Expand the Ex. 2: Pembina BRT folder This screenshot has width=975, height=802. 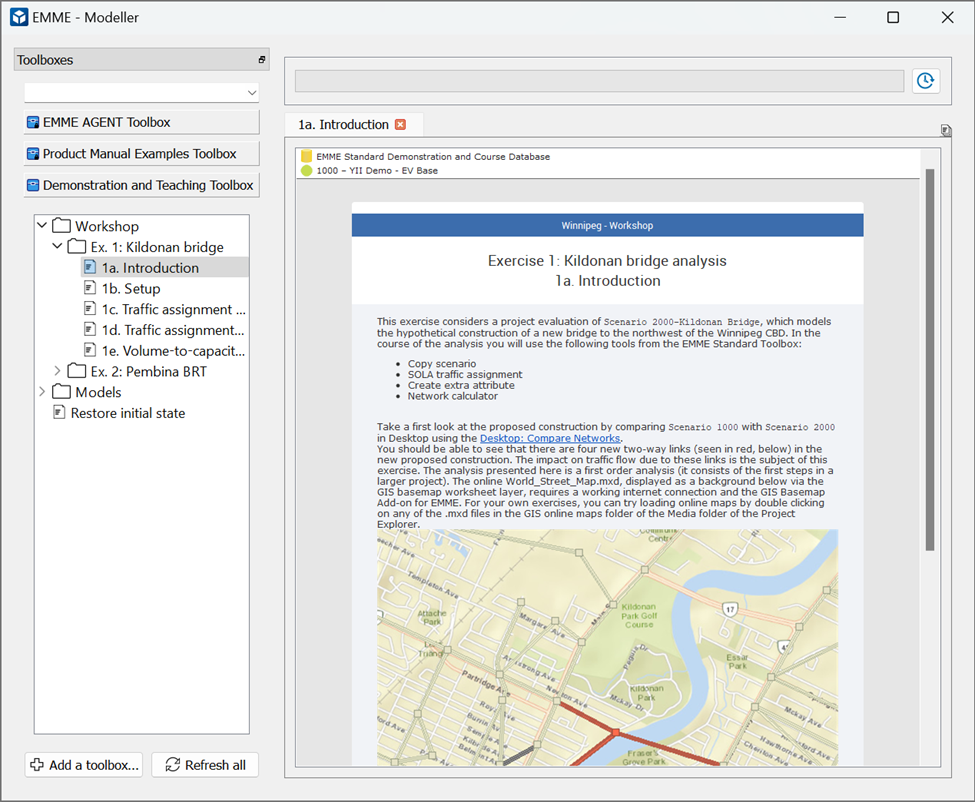[57, 371]
